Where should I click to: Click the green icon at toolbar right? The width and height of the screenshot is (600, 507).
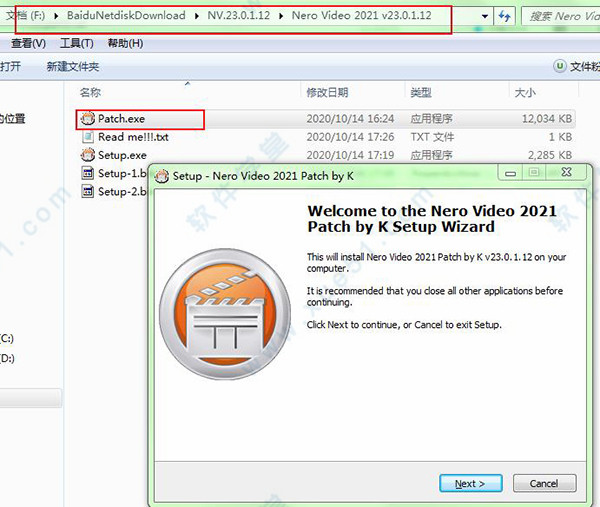560,66
